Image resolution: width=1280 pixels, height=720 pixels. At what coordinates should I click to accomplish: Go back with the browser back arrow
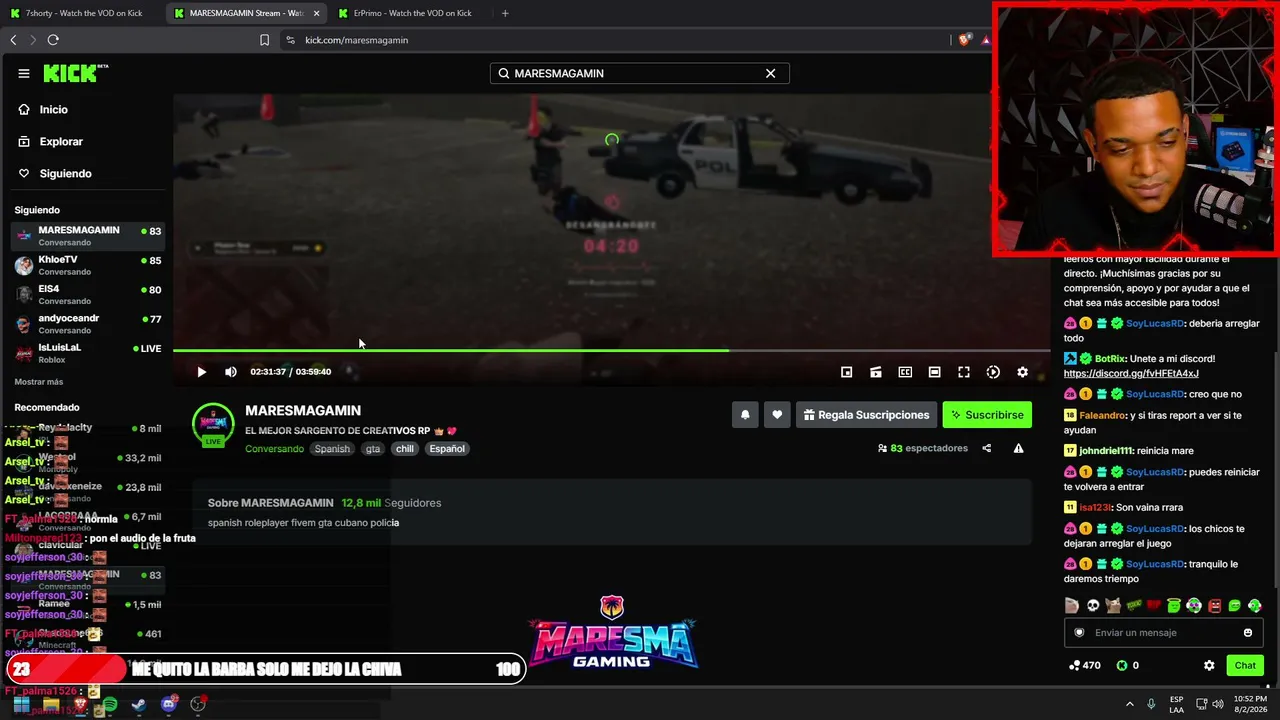click(13, 40)
